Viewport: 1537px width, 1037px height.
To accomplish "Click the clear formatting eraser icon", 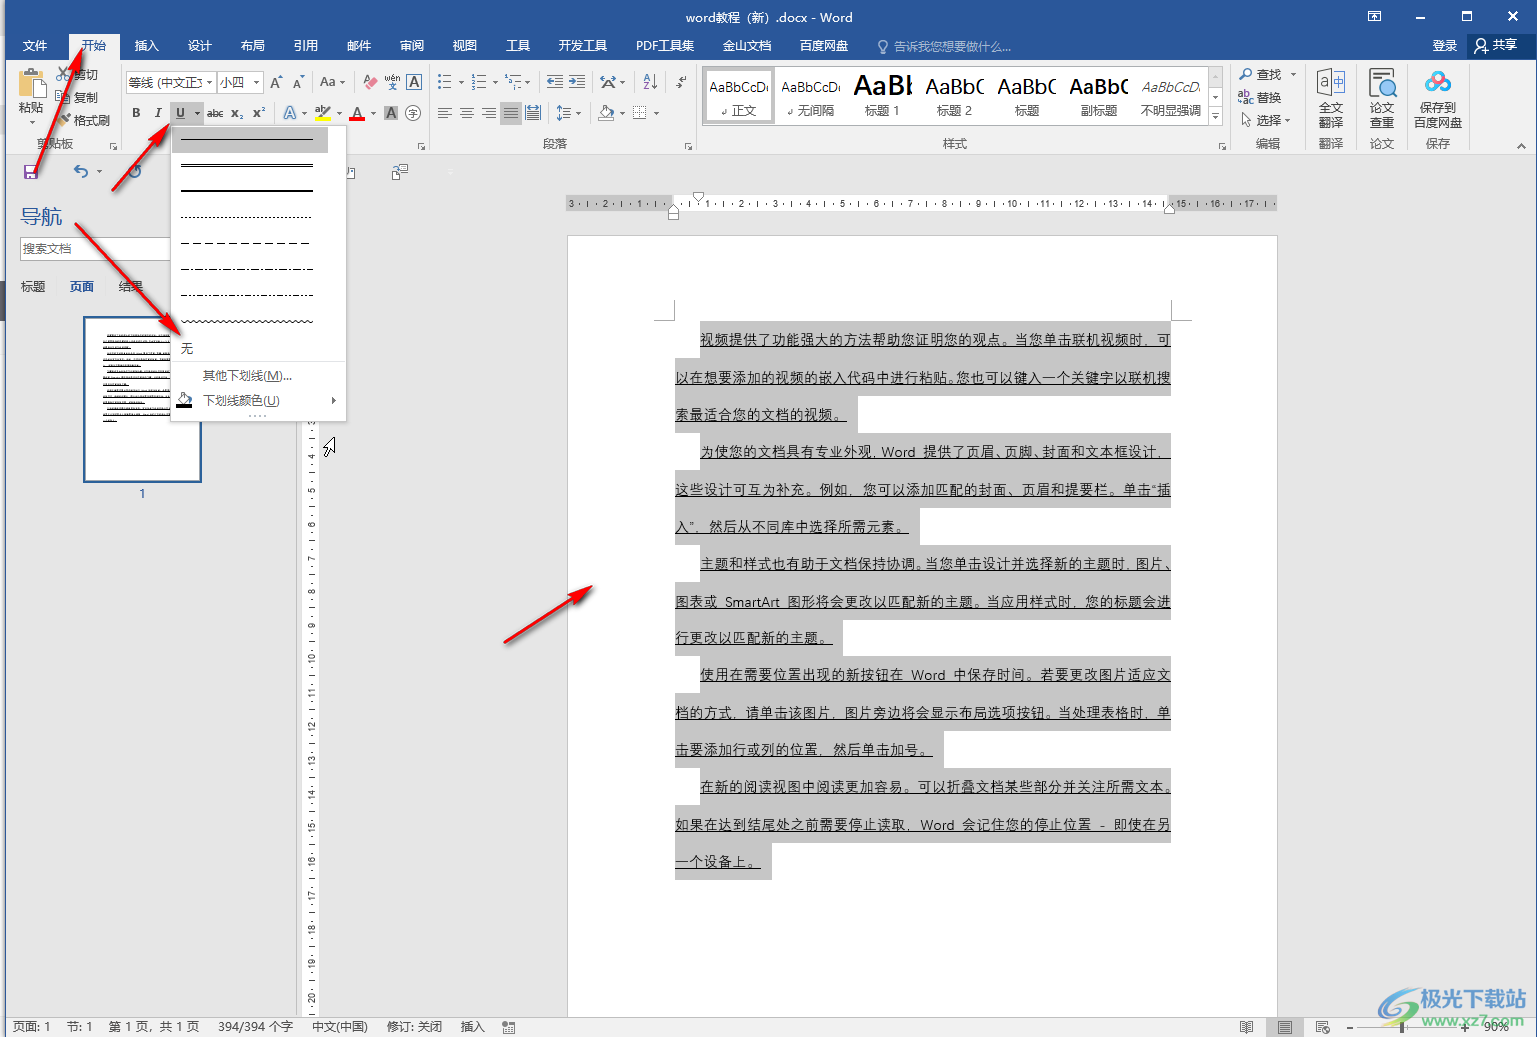I will coord(371,82).
